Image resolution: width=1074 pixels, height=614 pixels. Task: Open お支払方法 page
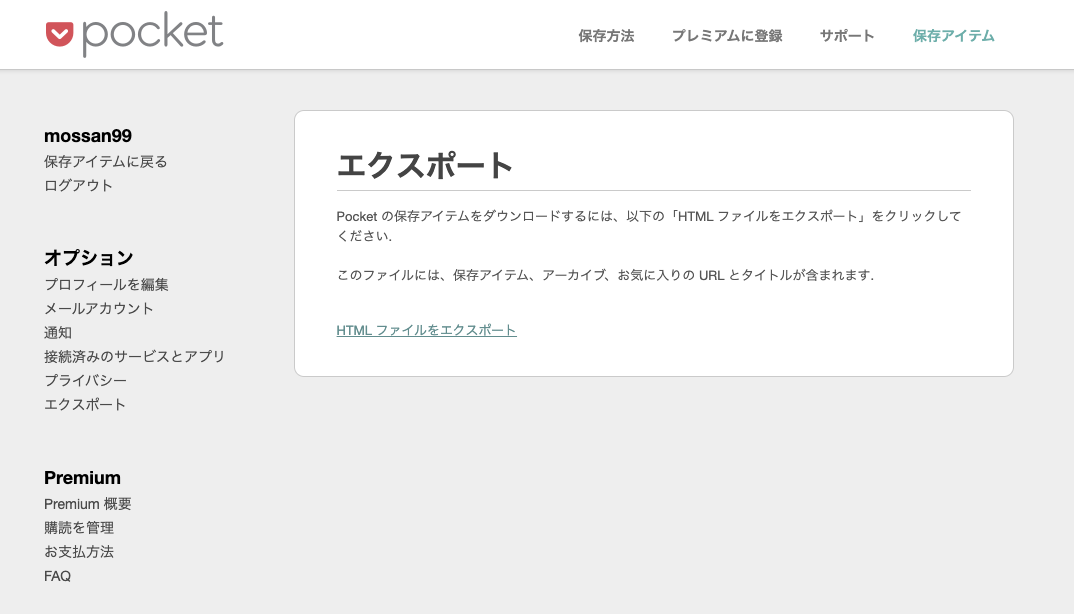(79, 552)
